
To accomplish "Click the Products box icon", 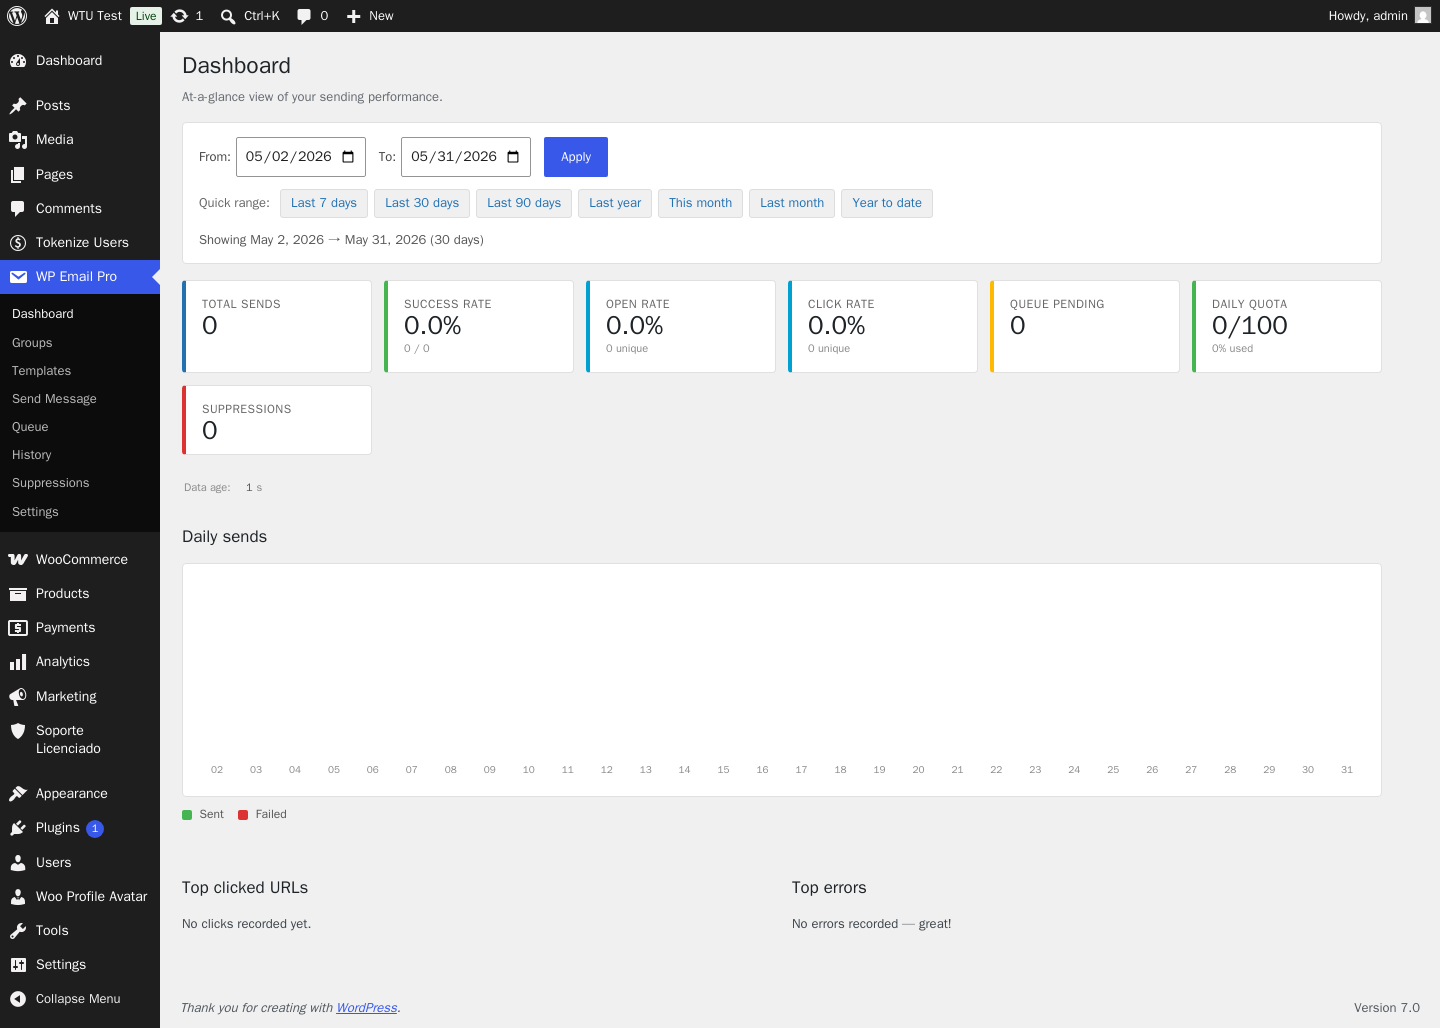I will pos(18,594).
